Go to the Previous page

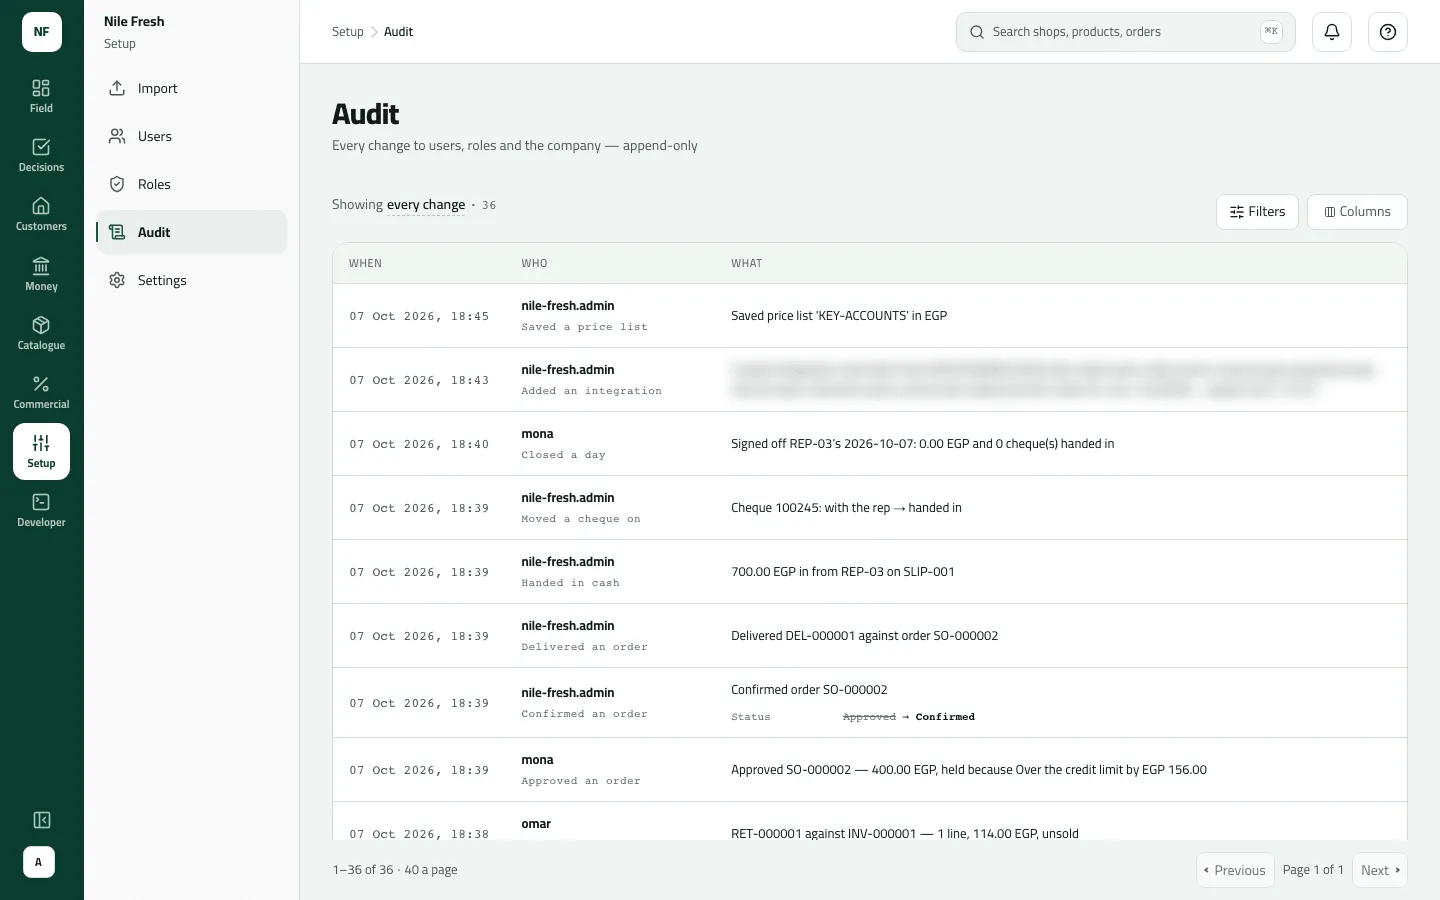point(1235,870)
